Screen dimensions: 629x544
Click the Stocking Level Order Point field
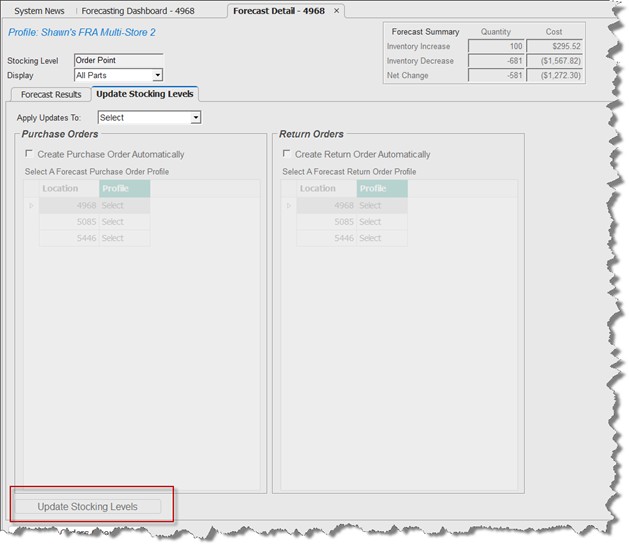click(x=117, y=60)
